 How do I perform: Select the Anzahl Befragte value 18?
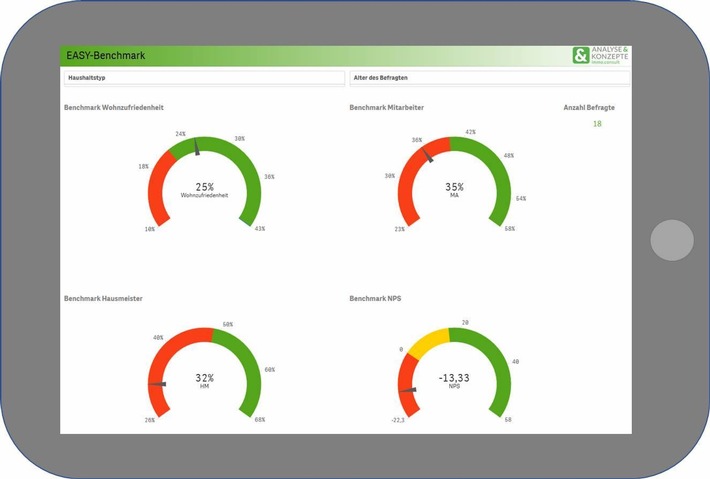coord(597,124)
